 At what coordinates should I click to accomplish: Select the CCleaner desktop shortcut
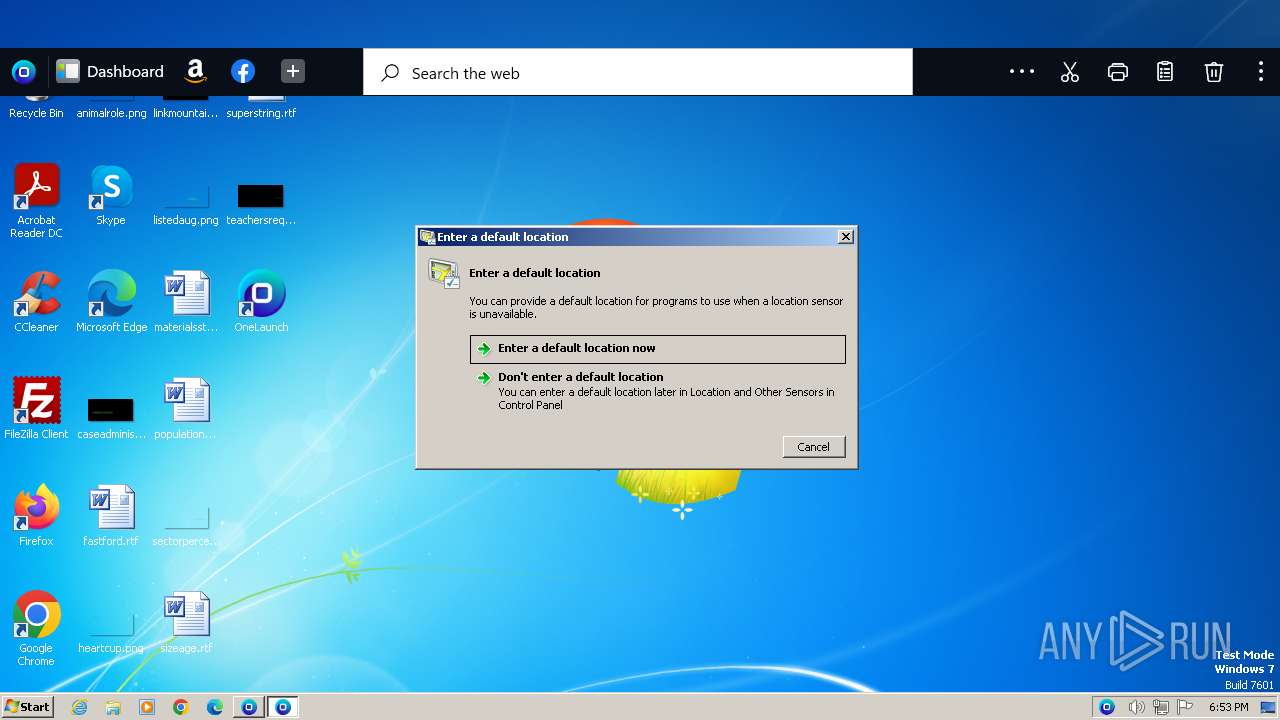click(37, 302)
